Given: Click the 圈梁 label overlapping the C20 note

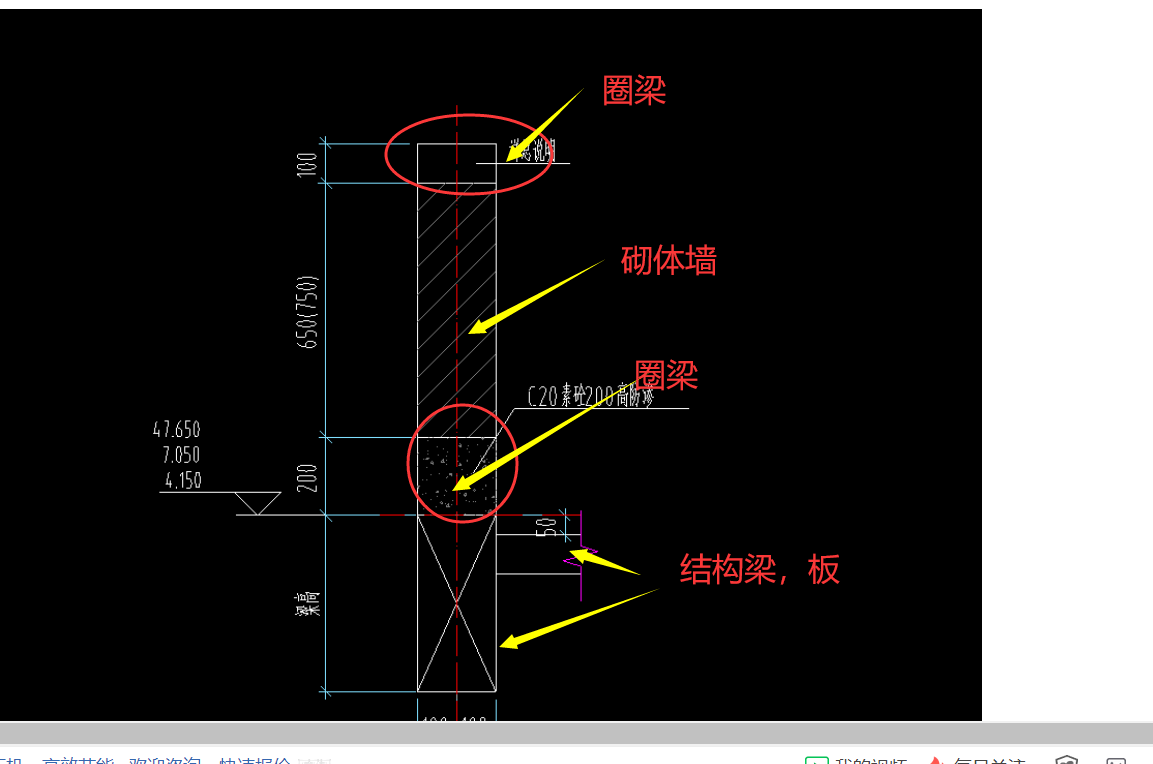Looking at the screenshot, I should pyautogui.click(x=665, y=375).
